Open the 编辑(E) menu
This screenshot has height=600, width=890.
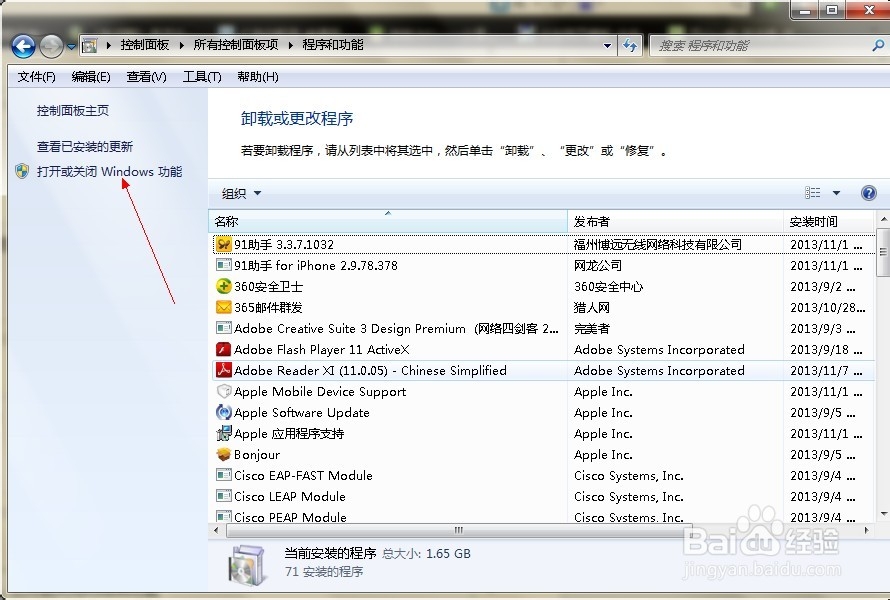point(91,77)
